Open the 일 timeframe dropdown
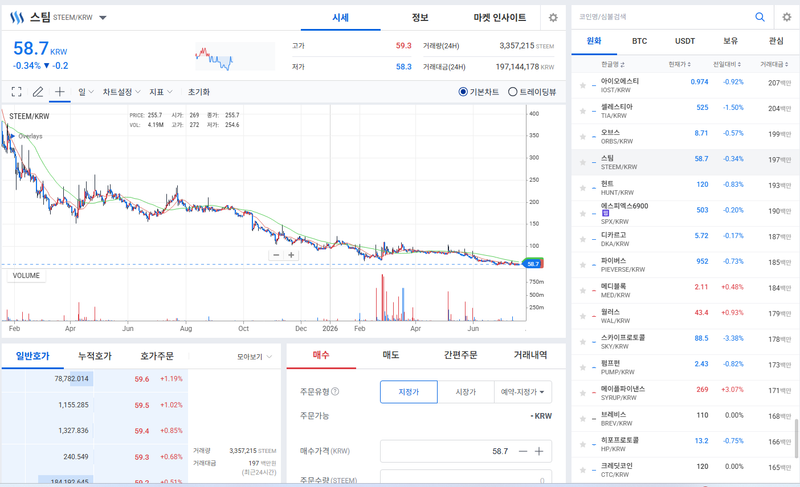 point(86,92)
